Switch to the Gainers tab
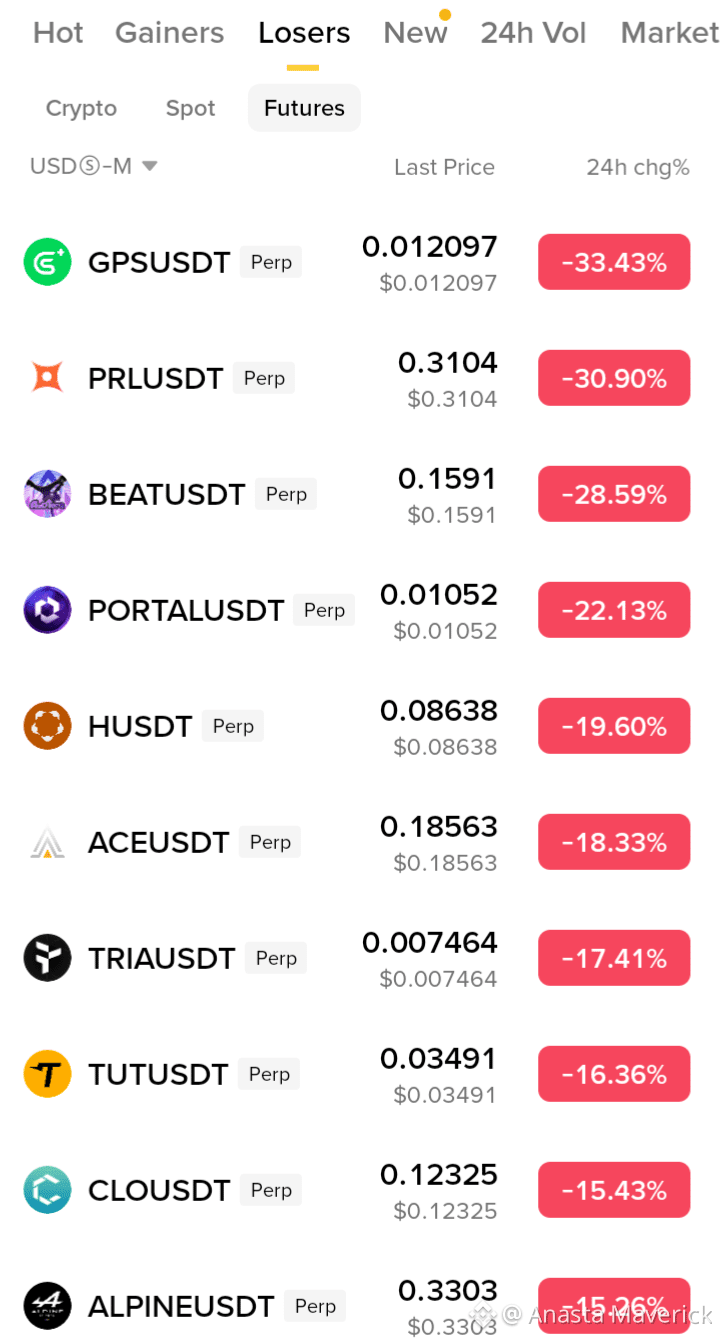 [170, 33]
